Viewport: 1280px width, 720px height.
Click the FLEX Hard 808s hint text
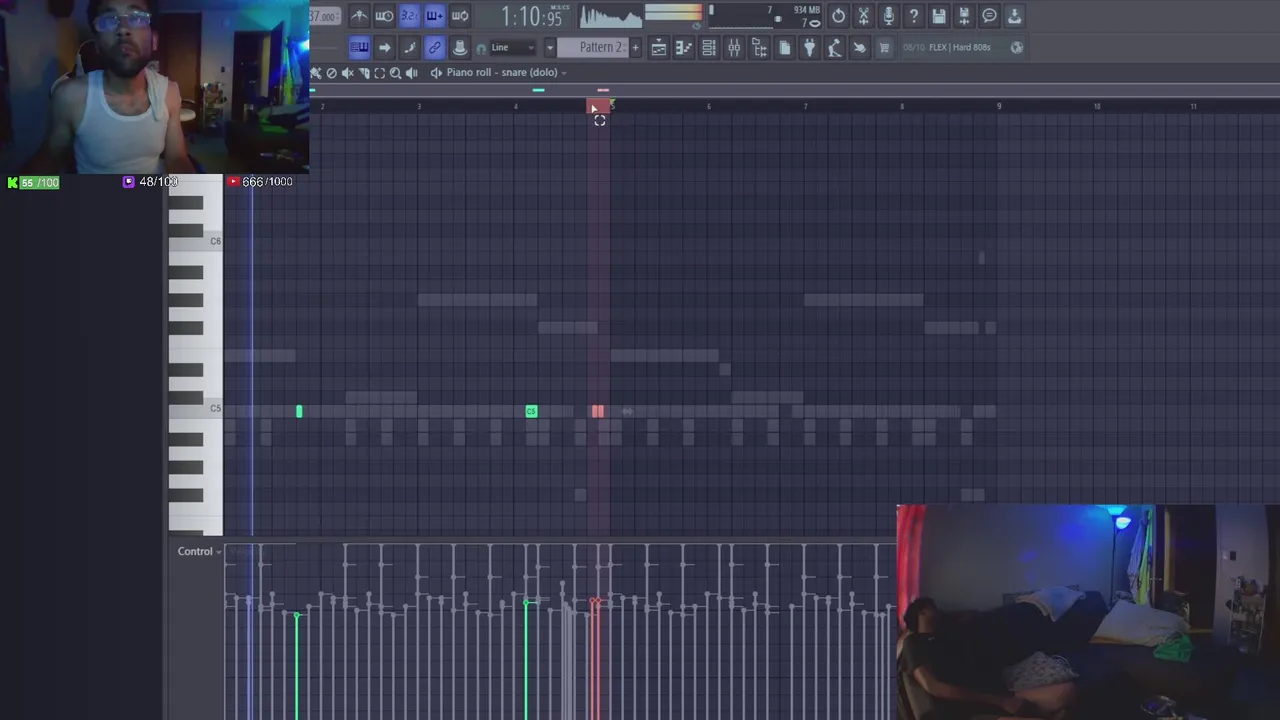coord(960,47)
